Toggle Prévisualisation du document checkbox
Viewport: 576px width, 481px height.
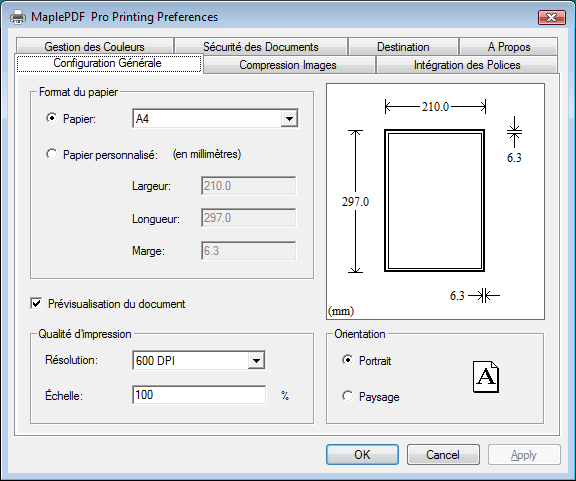tap(36, 304)
